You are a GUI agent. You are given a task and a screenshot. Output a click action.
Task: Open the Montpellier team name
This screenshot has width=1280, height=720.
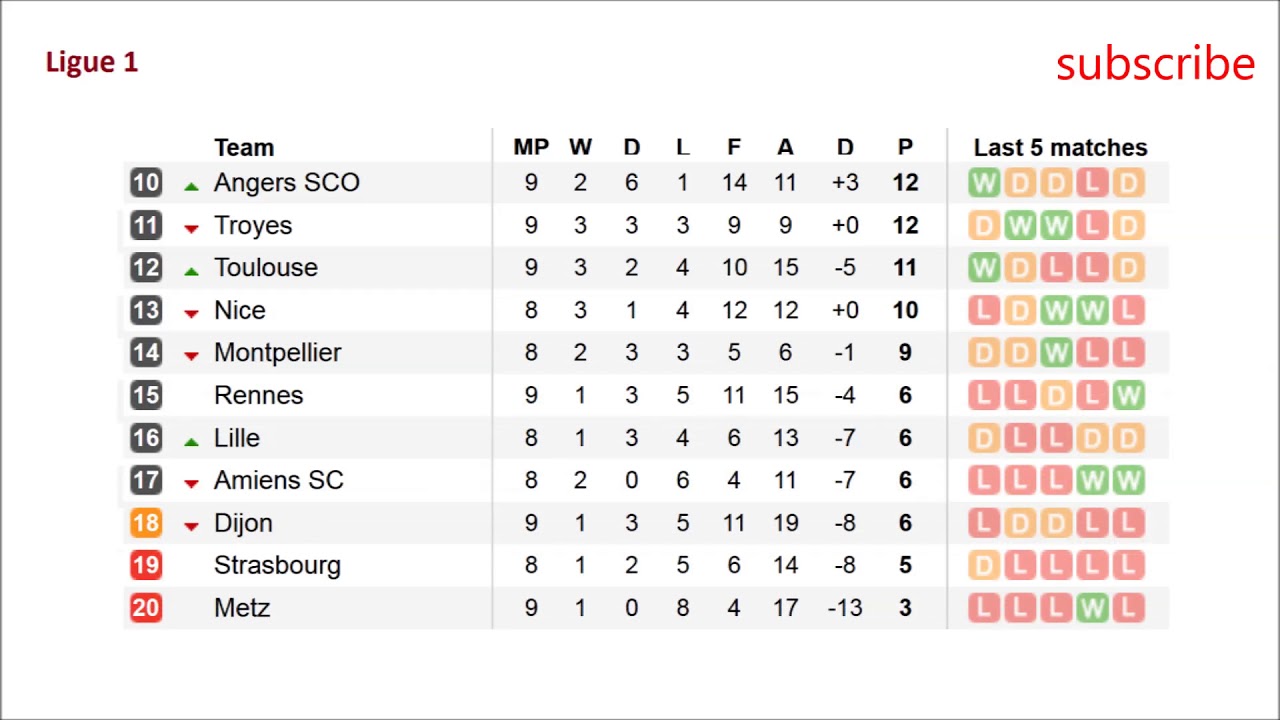coord(278,353)
